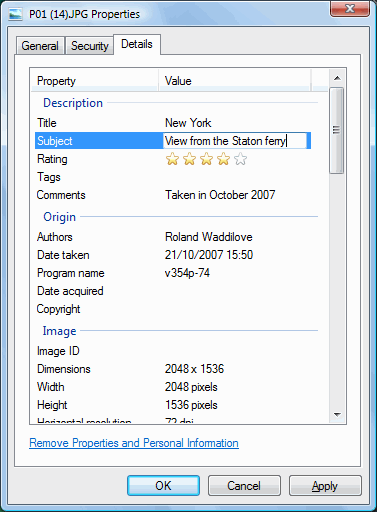
Task: Set rating to four stars
Action: [223, 159]
